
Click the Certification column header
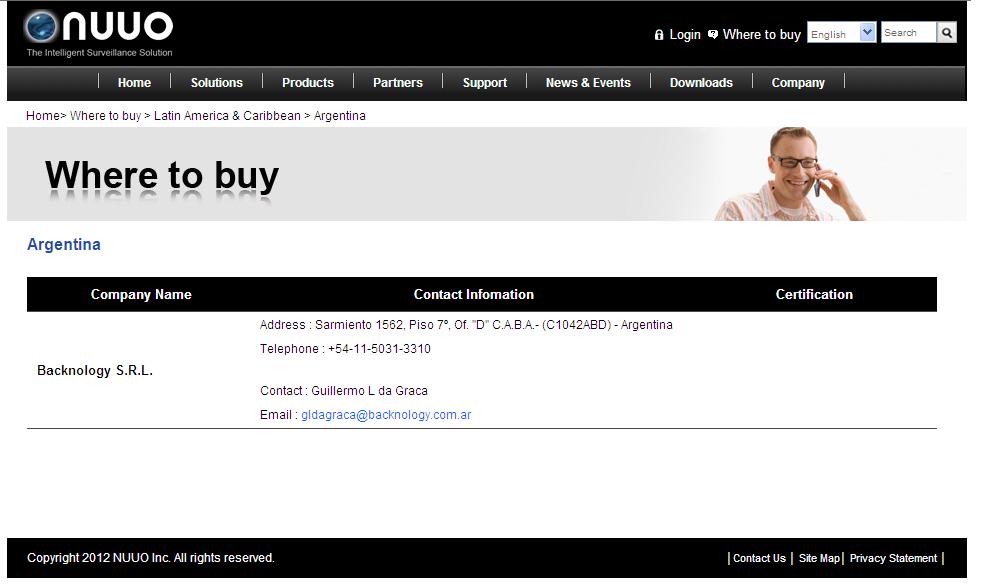click(x=814, y=294)
